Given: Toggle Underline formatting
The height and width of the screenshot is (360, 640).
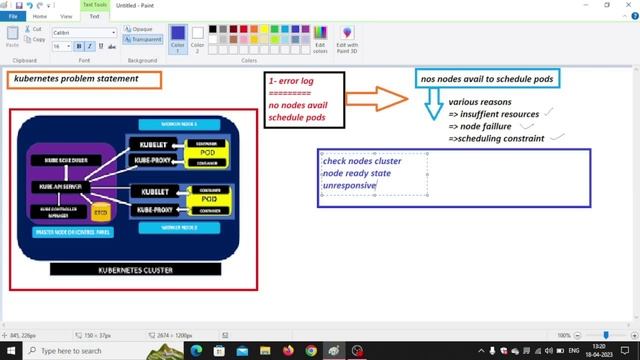Looking at the screenshot, I should [x=101, y=47].
